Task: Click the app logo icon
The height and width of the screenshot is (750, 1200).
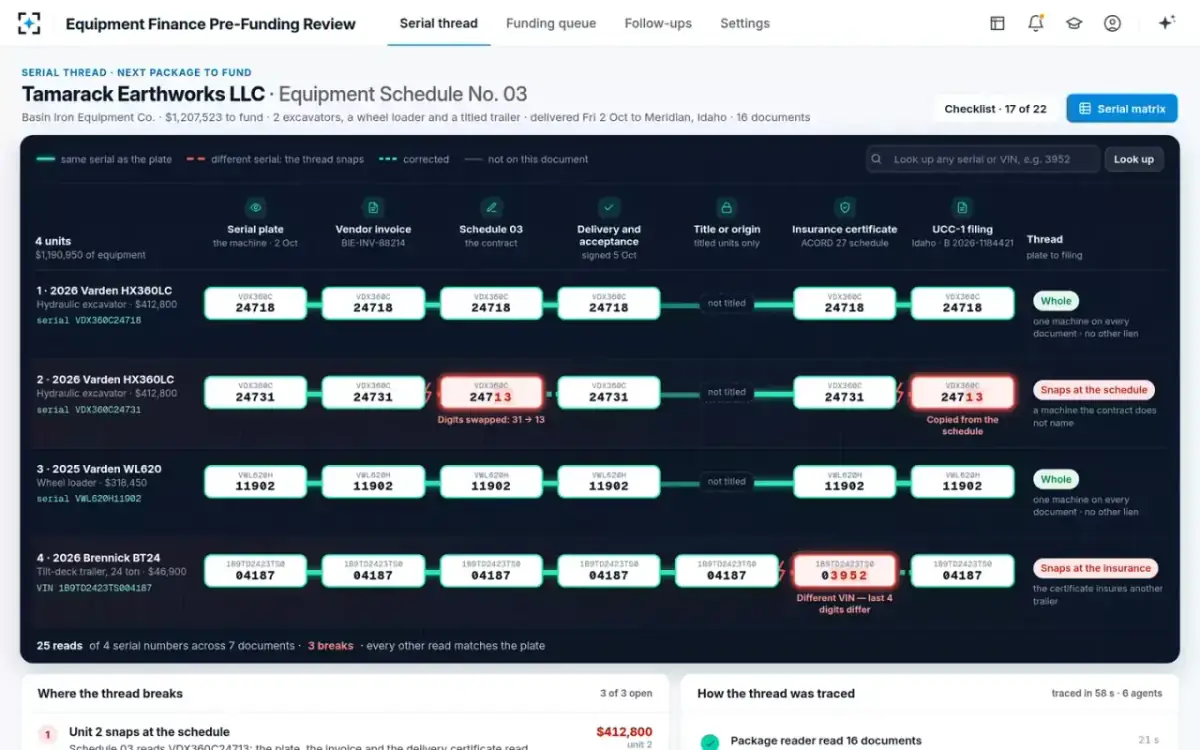Action: tap(30, 23)
